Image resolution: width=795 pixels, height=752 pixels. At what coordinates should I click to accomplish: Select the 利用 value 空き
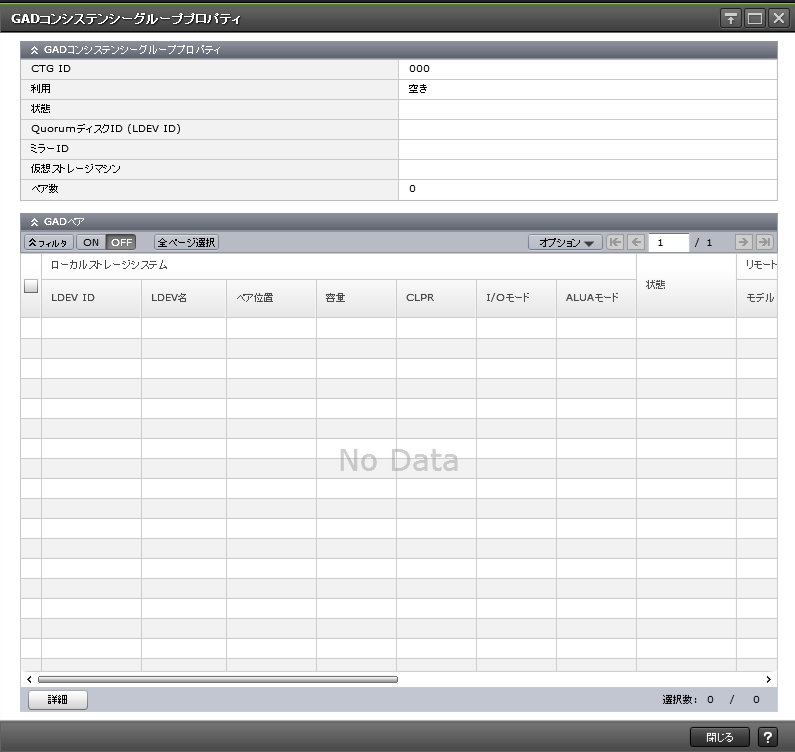point(418,89)
